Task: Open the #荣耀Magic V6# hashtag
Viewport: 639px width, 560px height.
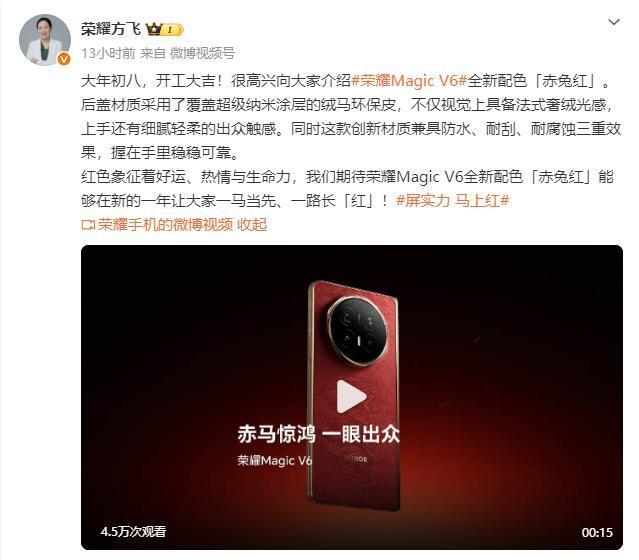Action: pos(409,81)
